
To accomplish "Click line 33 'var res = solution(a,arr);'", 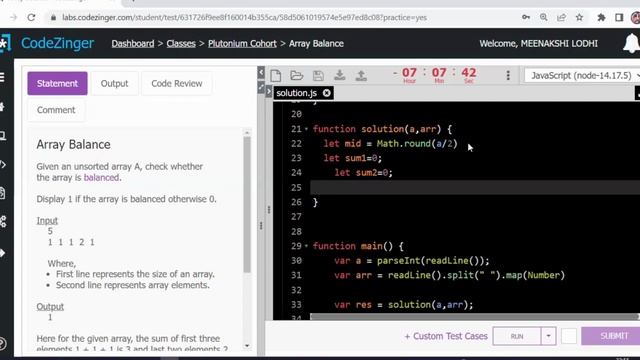I will click(x=403, y=304).
